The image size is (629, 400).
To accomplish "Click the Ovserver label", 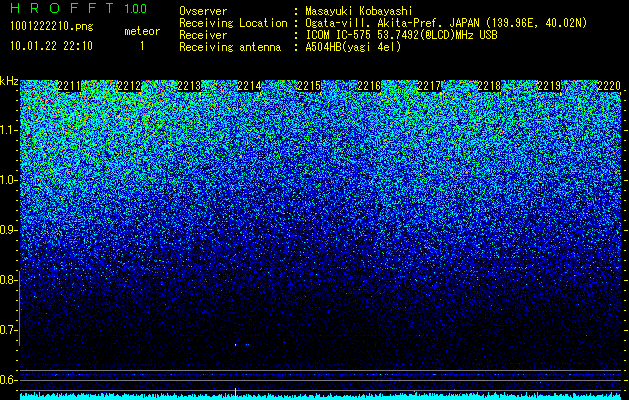I will (203, 11).
